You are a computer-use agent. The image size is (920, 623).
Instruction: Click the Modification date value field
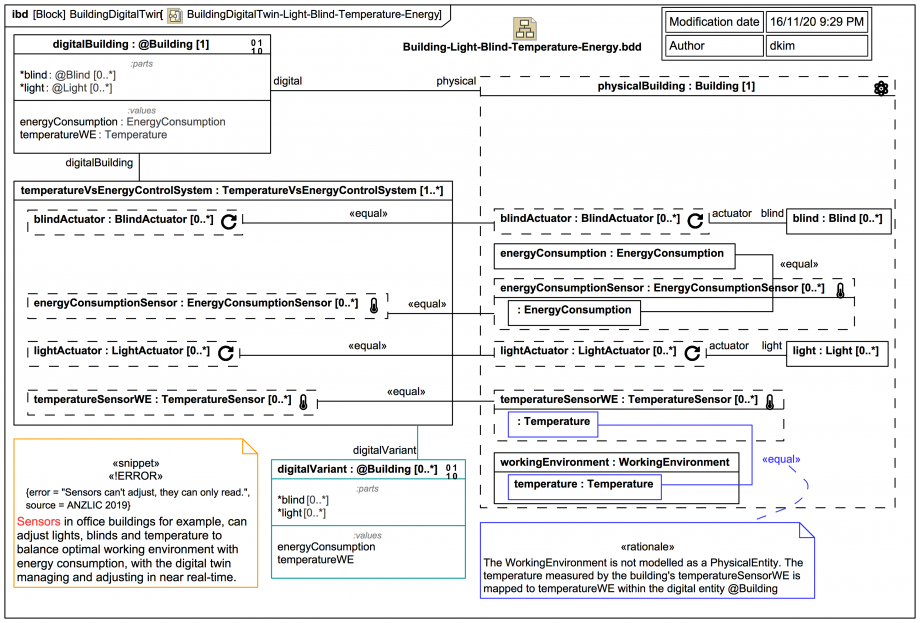[x=817, y=22]
